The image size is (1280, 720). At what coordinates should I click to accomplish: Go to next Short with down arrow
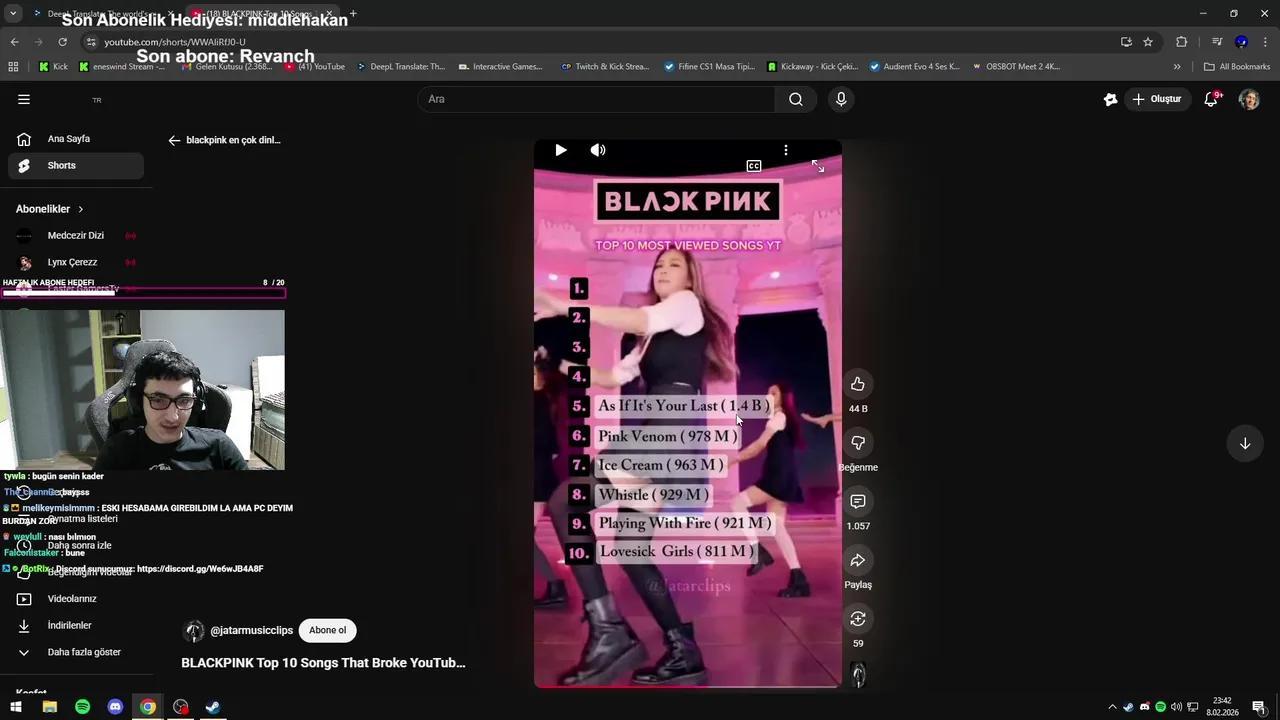pyautogui.click(x=1245, y=443)
